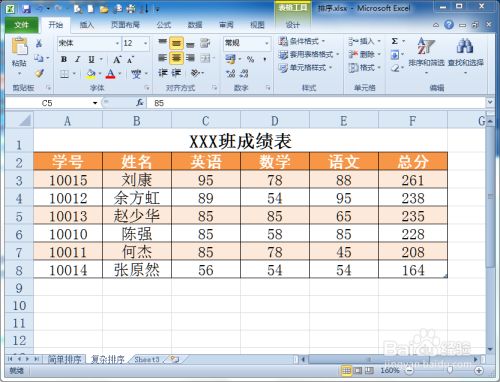Click the formula bar input showing 85
500x382 pixels.
[x=316, y=103]
